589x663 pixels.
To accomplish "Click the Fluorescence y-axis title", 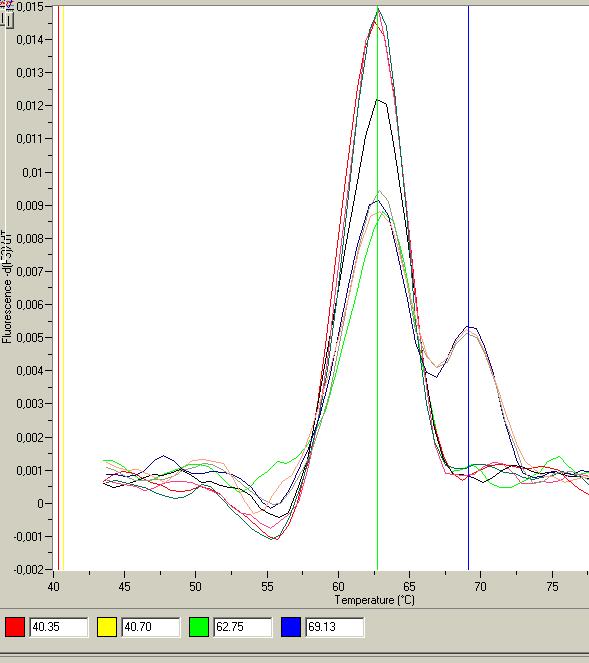I will point(7,287).
